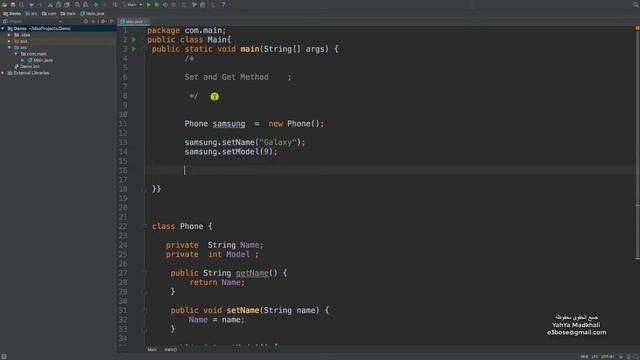Click the Main breadcrumb at editor bottom
Screen dimensions: 640x360
click(152, 350)
